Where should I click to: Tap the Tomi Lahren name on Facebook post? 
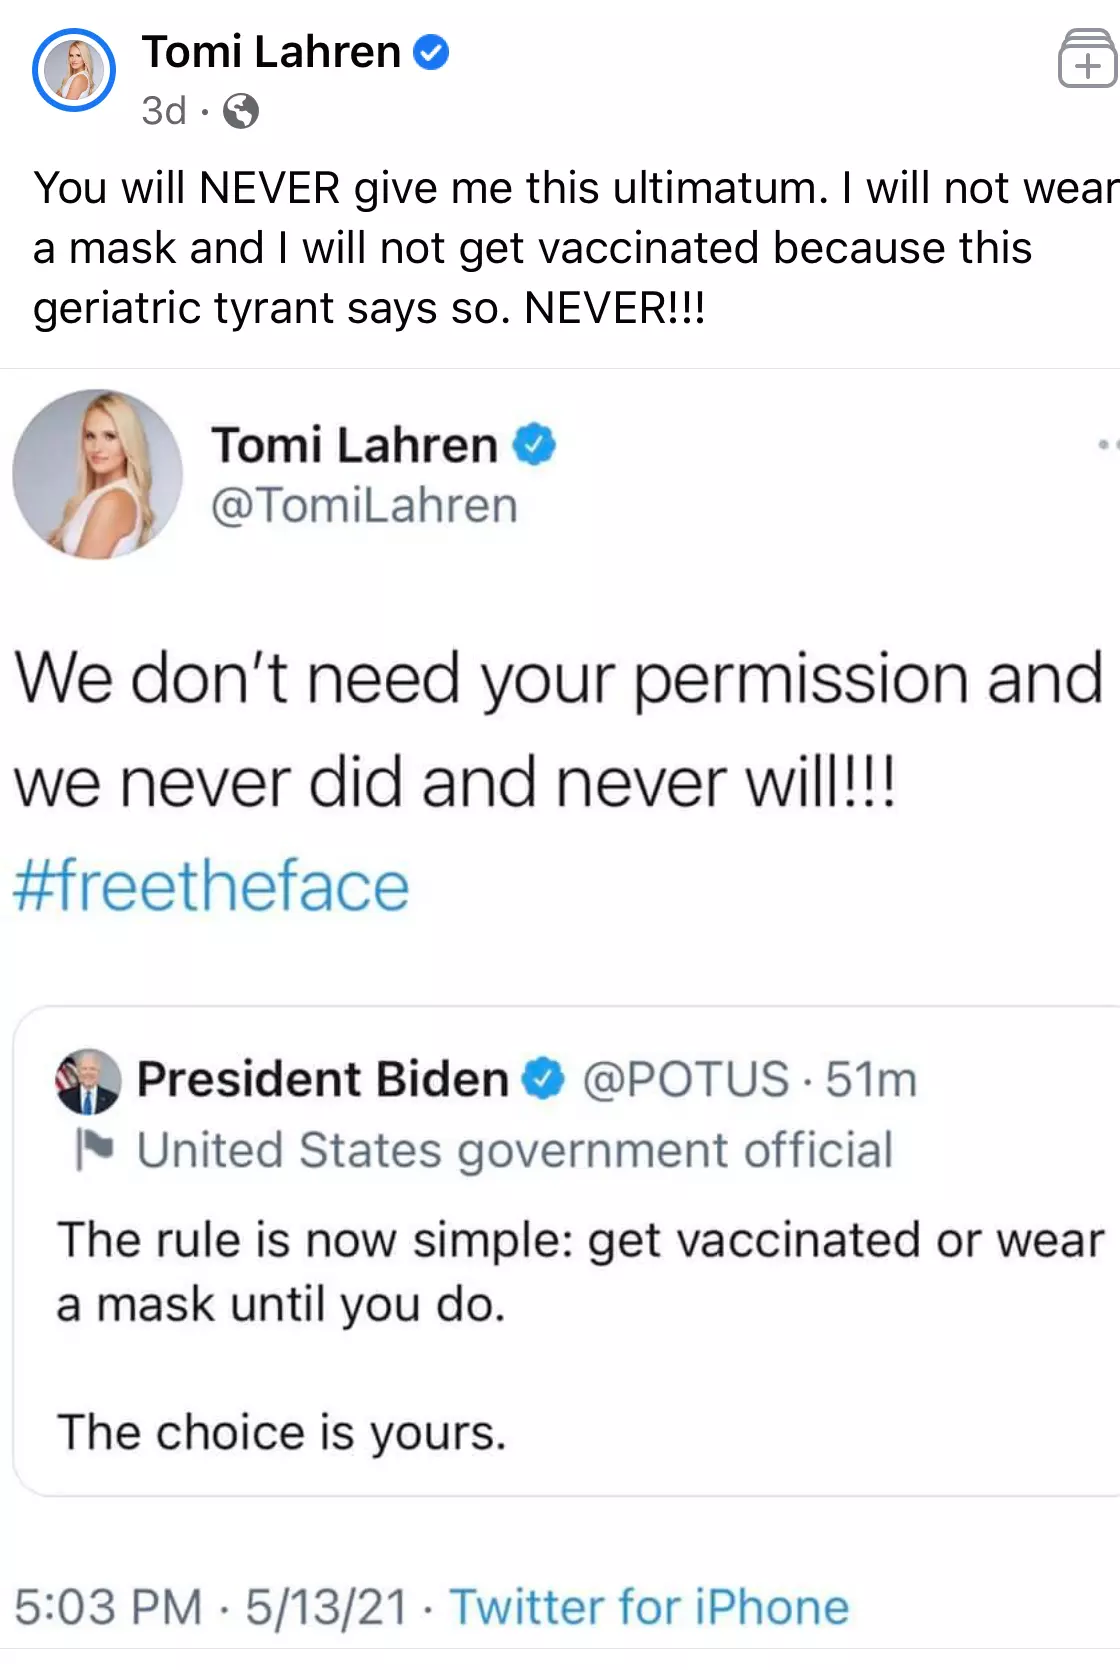point(271,52)
